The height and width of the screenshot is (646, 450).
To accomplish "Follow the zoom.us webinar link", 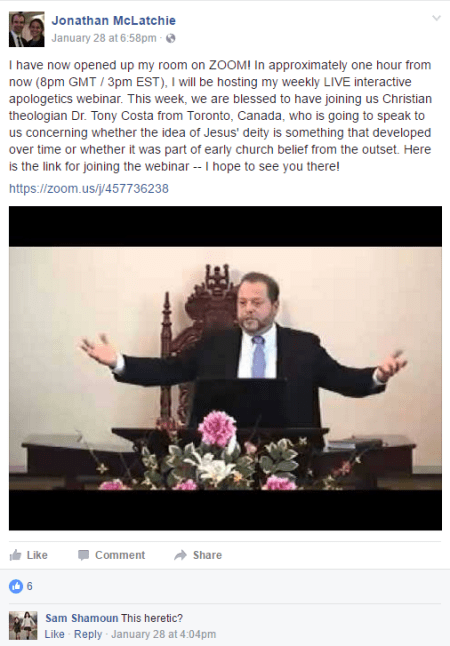I will click(89, 189).
